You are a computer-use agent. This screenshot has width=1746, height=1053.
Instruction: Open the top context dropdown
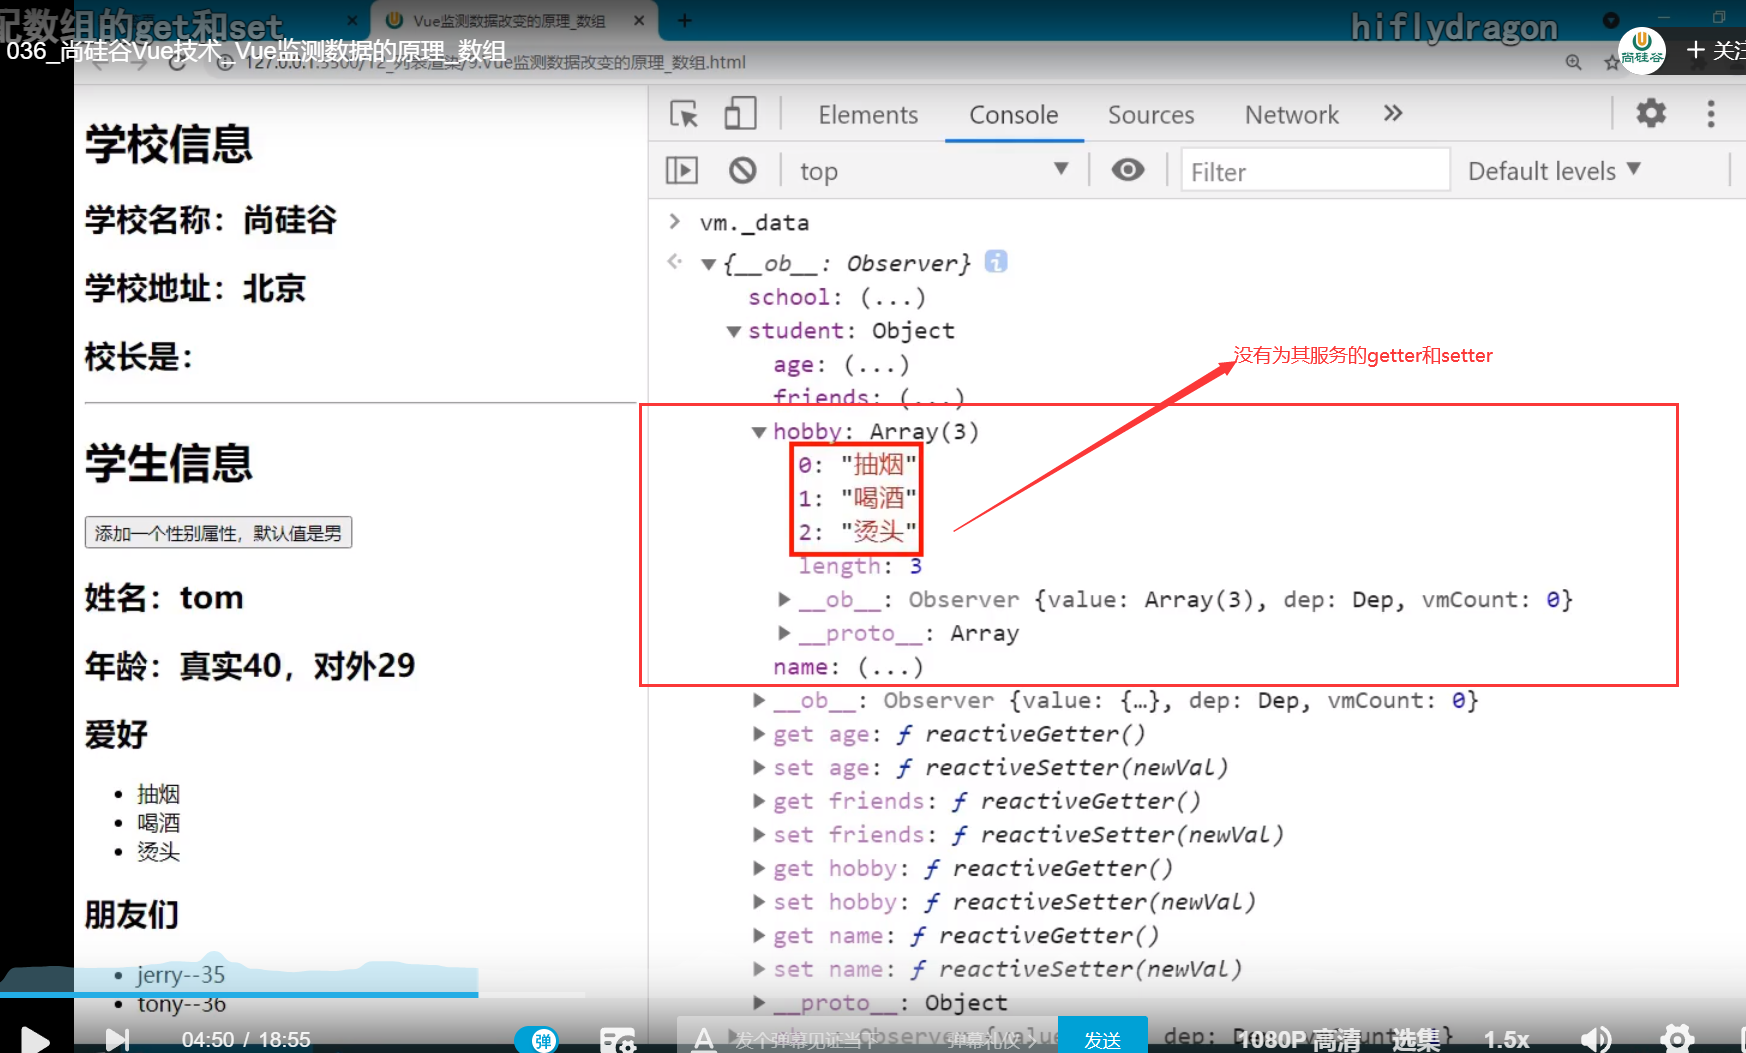coord(934,171)
